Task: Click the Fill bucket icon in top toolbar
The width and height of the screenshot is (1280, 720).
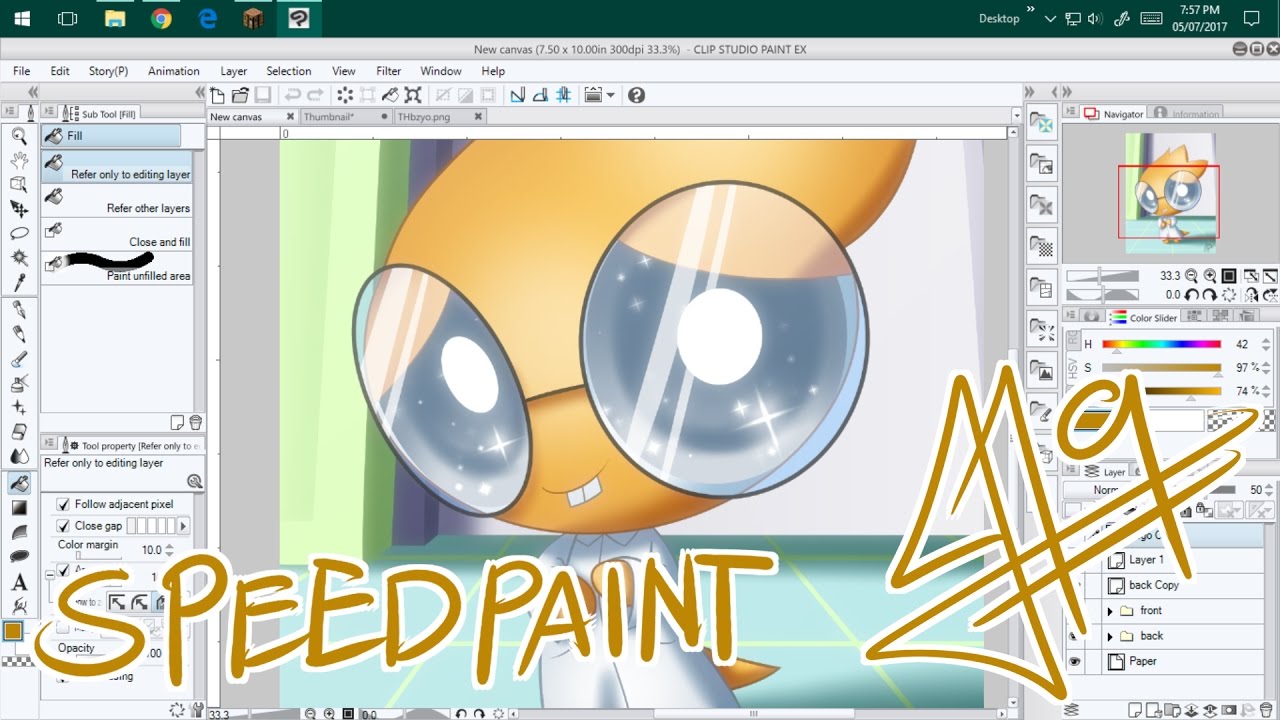Action: pos(390,95)
